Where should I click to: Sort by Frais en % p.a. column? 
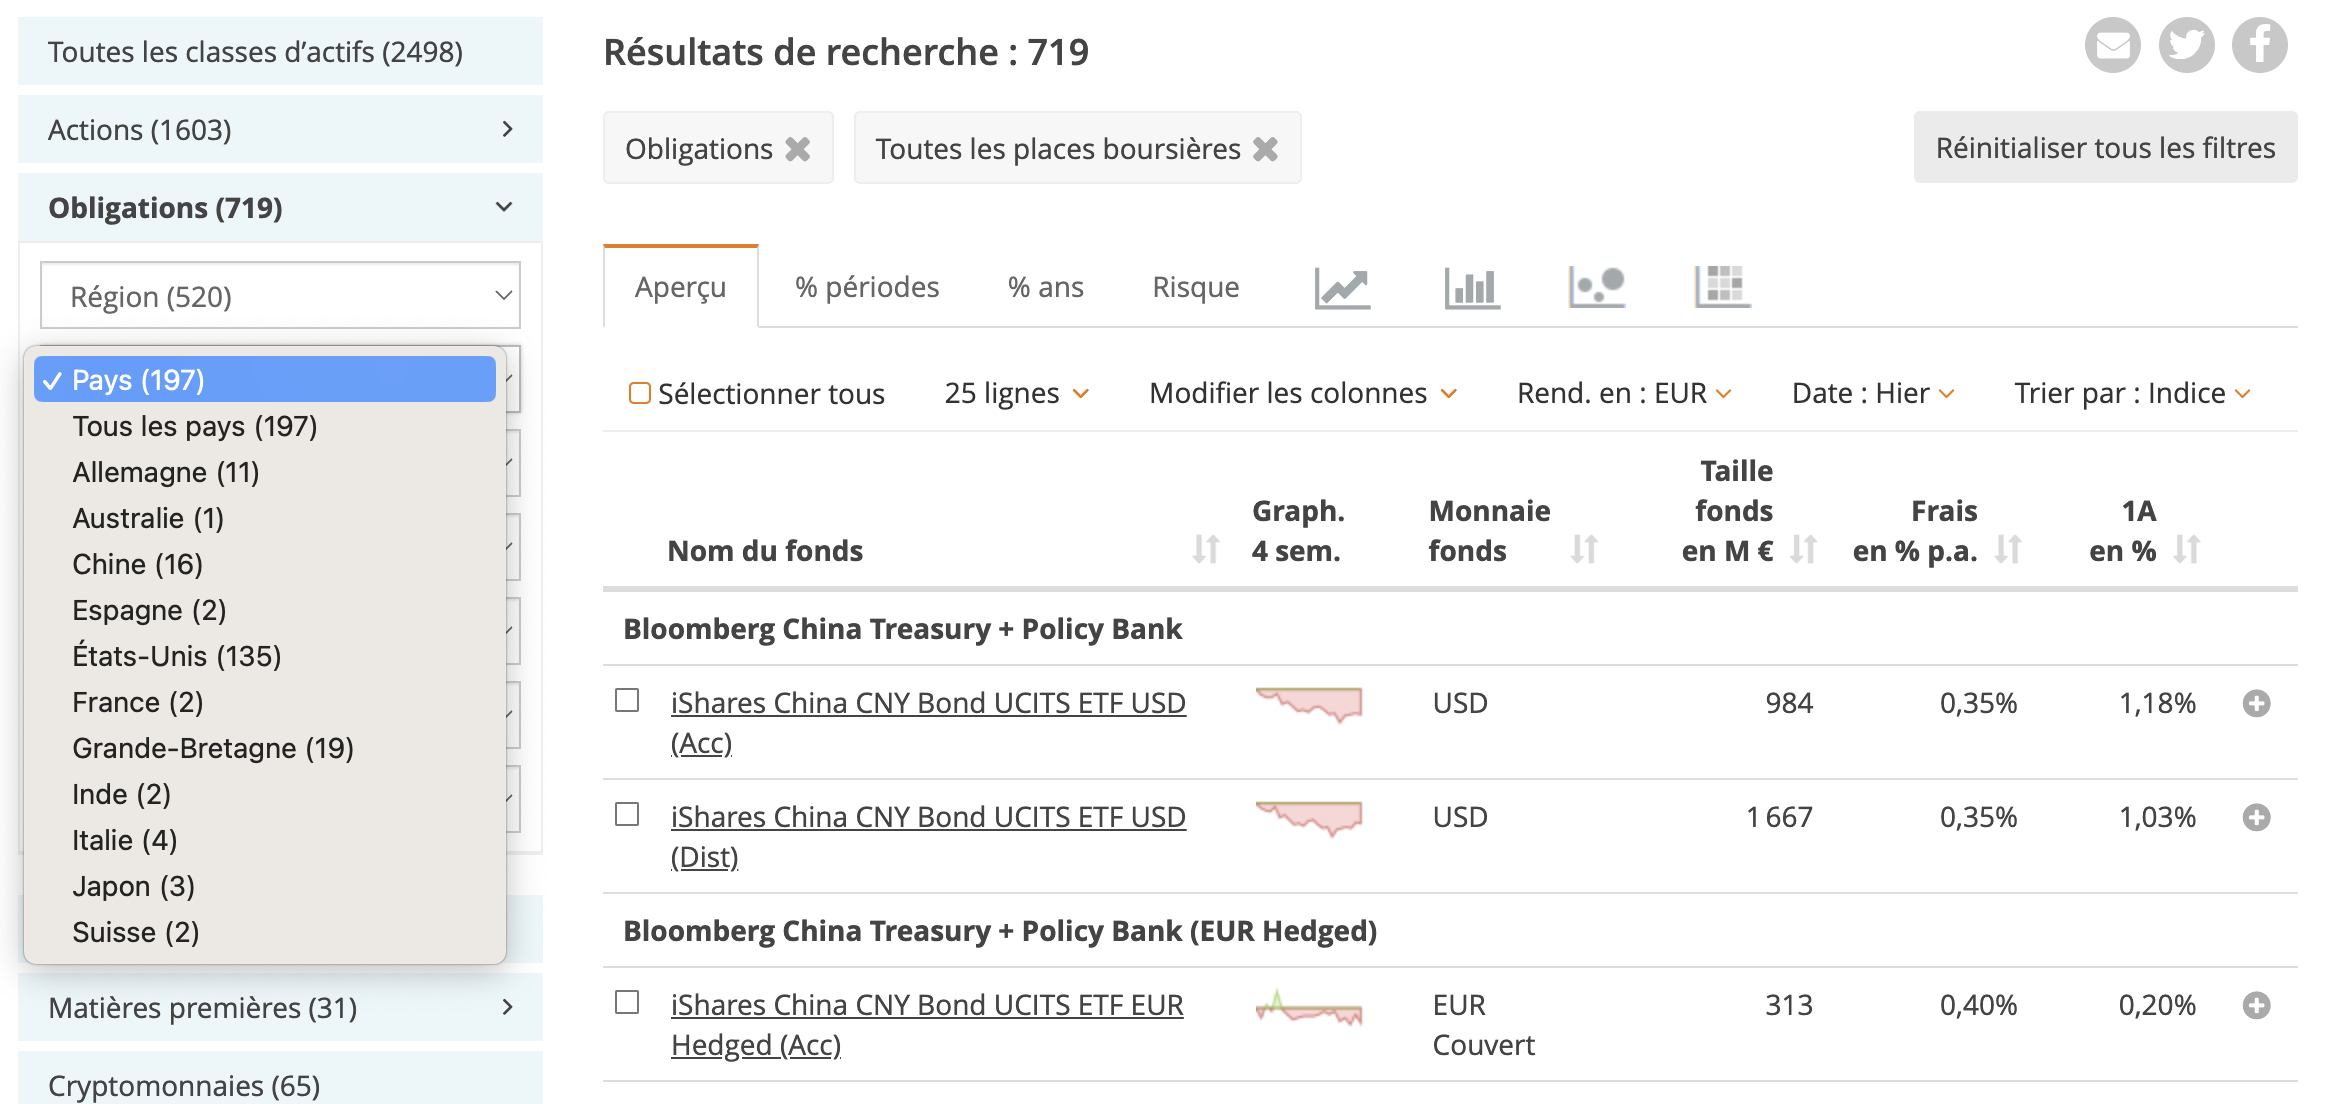(2008, 549)
